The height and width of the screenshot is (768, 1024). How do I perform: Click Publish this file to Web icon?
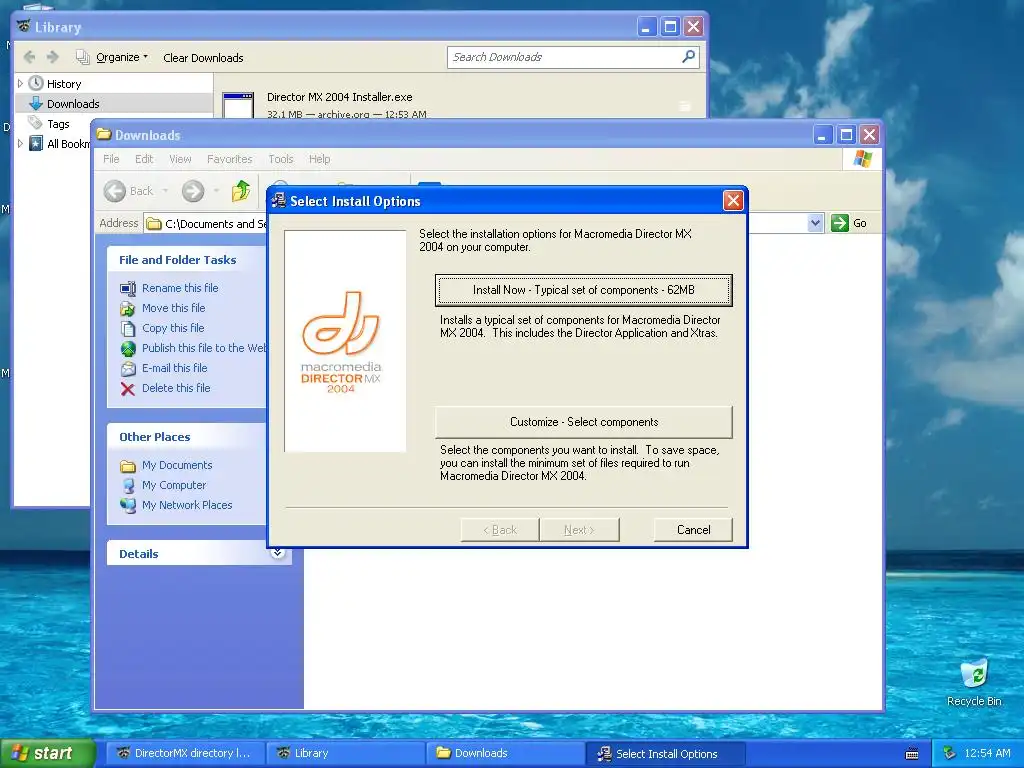pyautogui.click(x=128, y=348)
